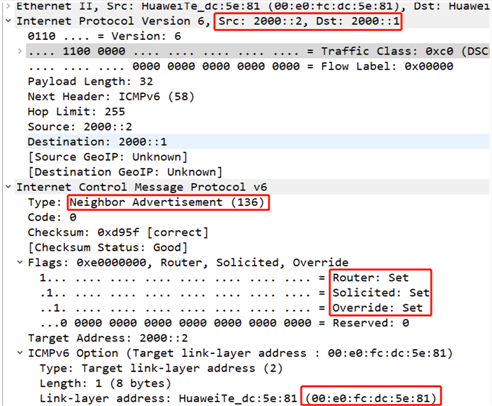The height and width of the screenshot is (406, 492).
Task: Collapse the Flags 0xe0000000 field
Action: tap(20, 262)
